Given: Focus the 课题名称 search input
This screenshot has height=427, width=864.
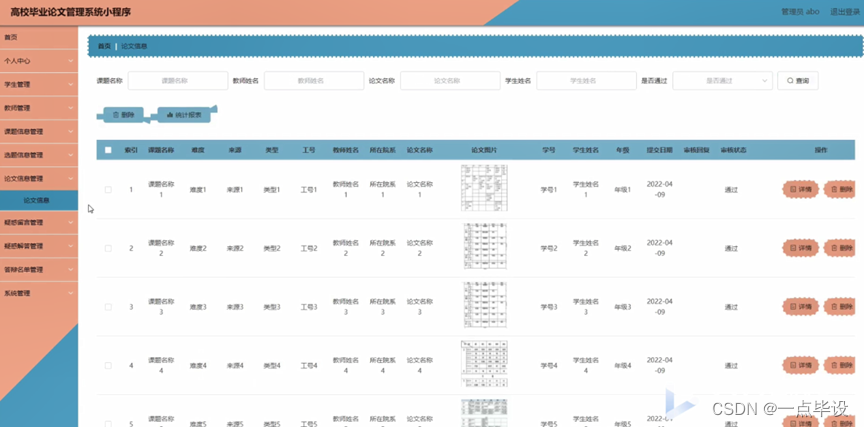Looking at the screenshot, I should [177, 80].
